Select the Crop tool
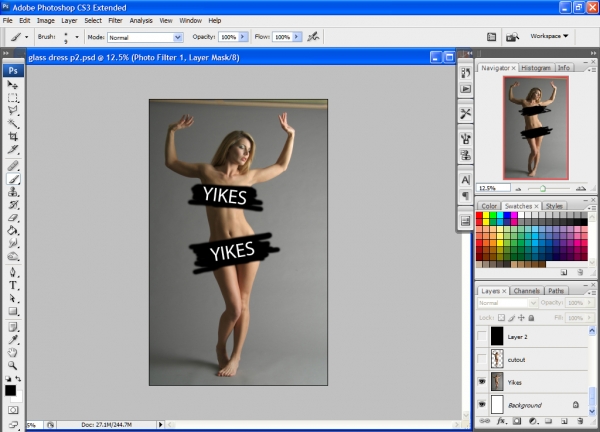600x432 pixels. 13,136
